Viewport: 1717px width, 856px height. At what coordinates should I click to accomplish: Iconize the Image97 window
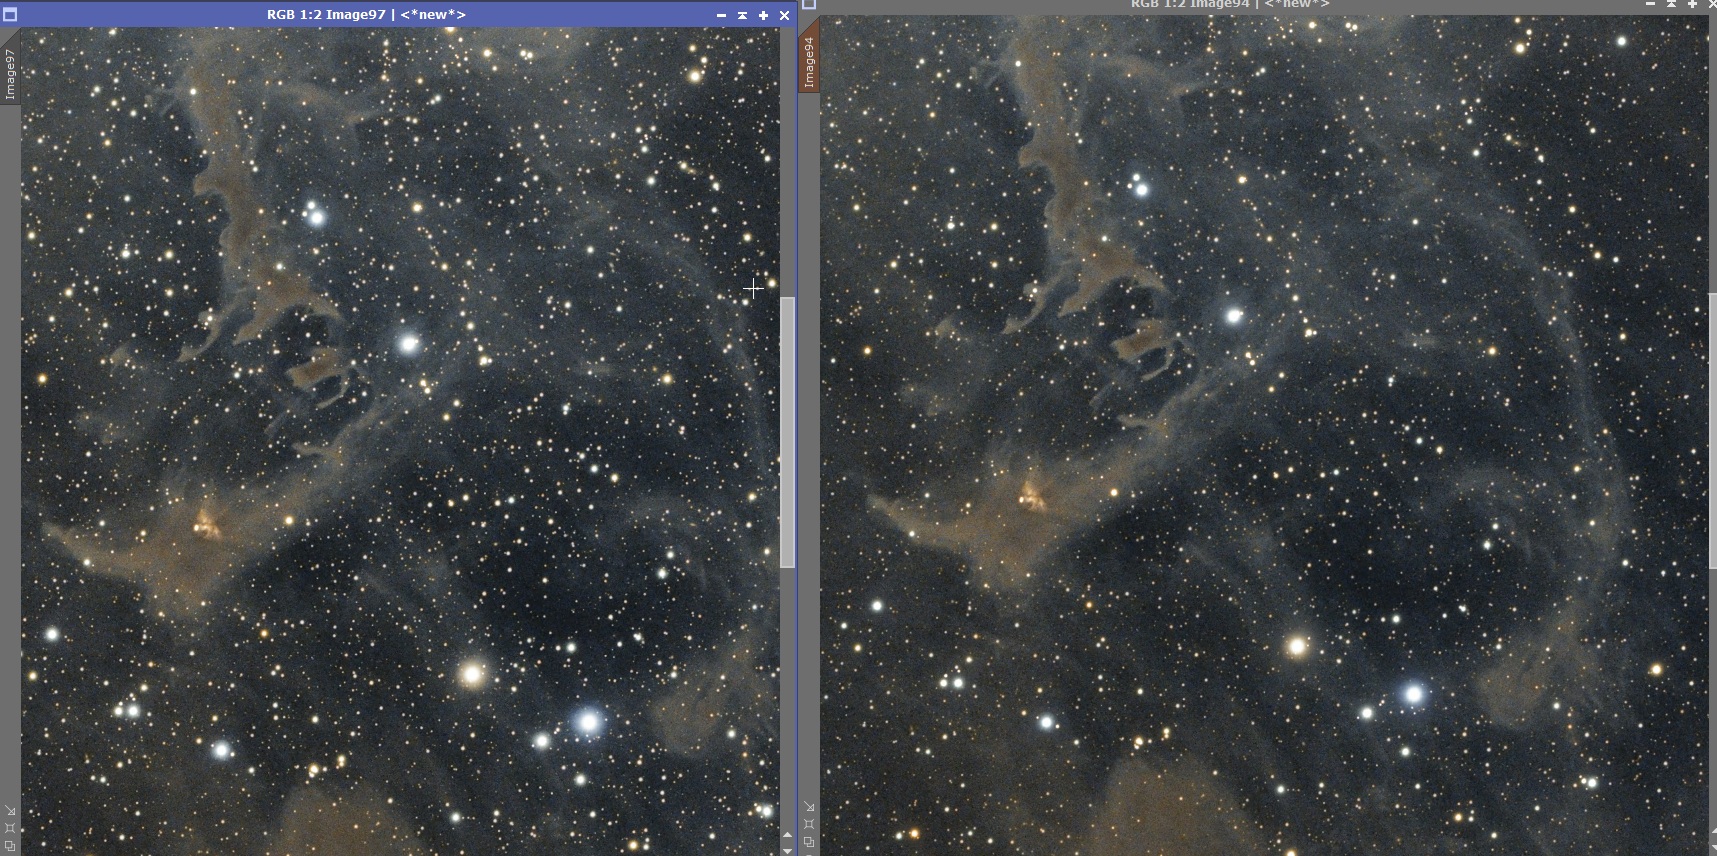(x=721, y=15)
